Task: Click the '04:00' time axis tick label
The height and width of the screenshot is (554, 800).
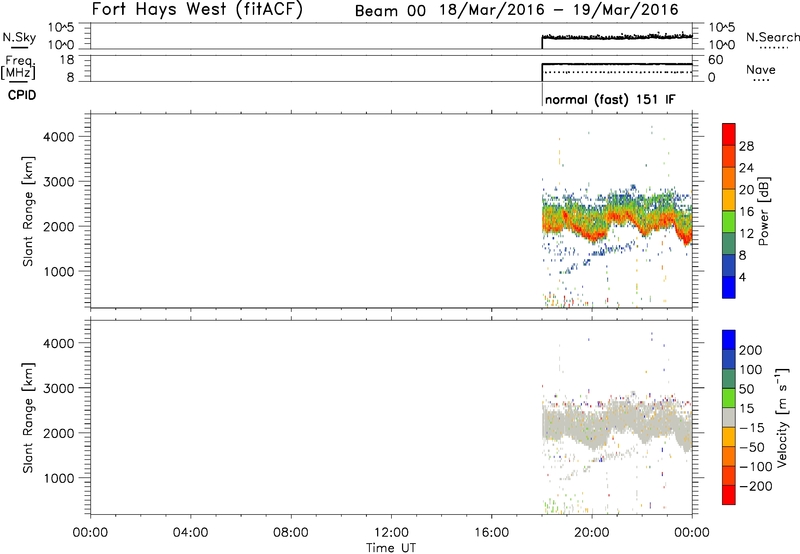Action: click(190, 533)
